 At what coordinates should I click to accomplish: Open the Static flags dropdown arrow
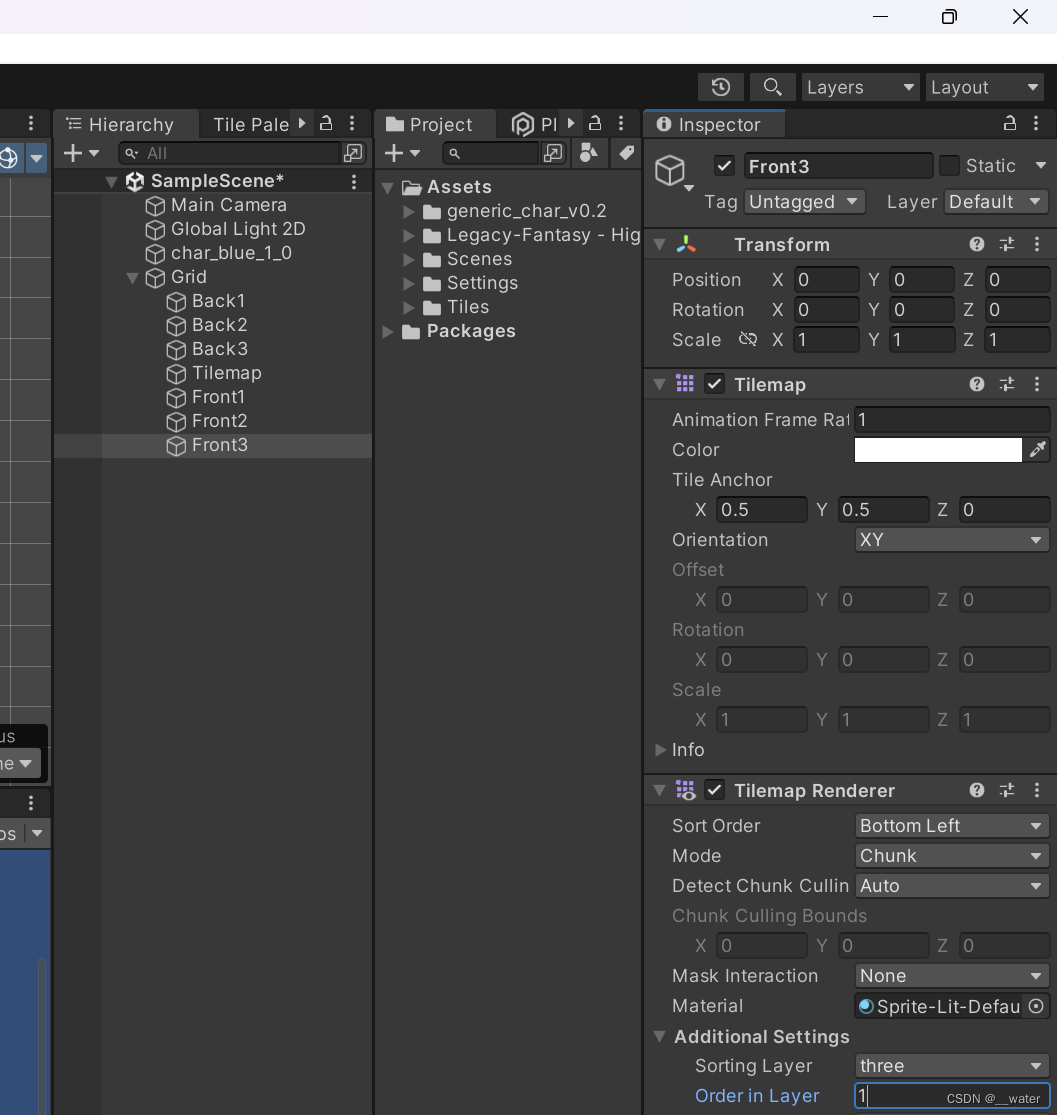1041,166
